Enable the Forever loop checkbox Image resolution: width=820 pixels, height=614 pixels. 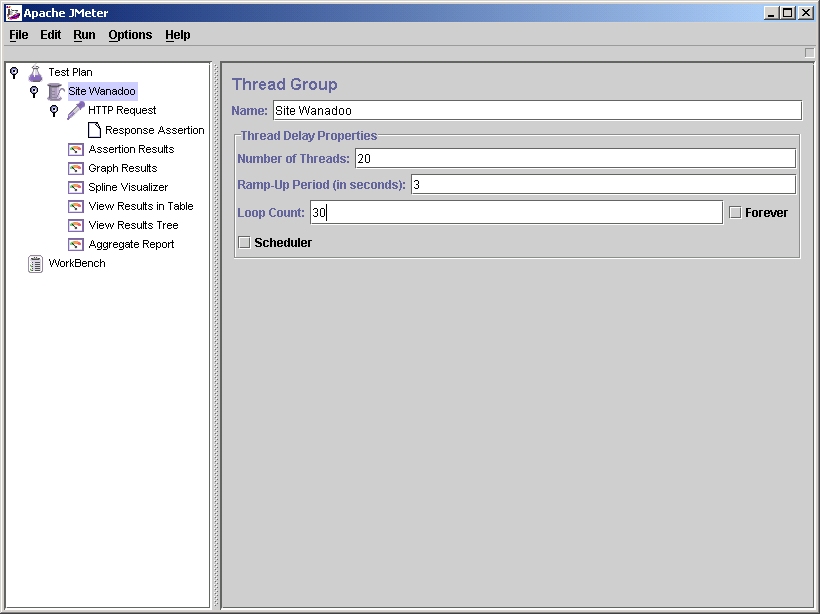pos(735,213)
